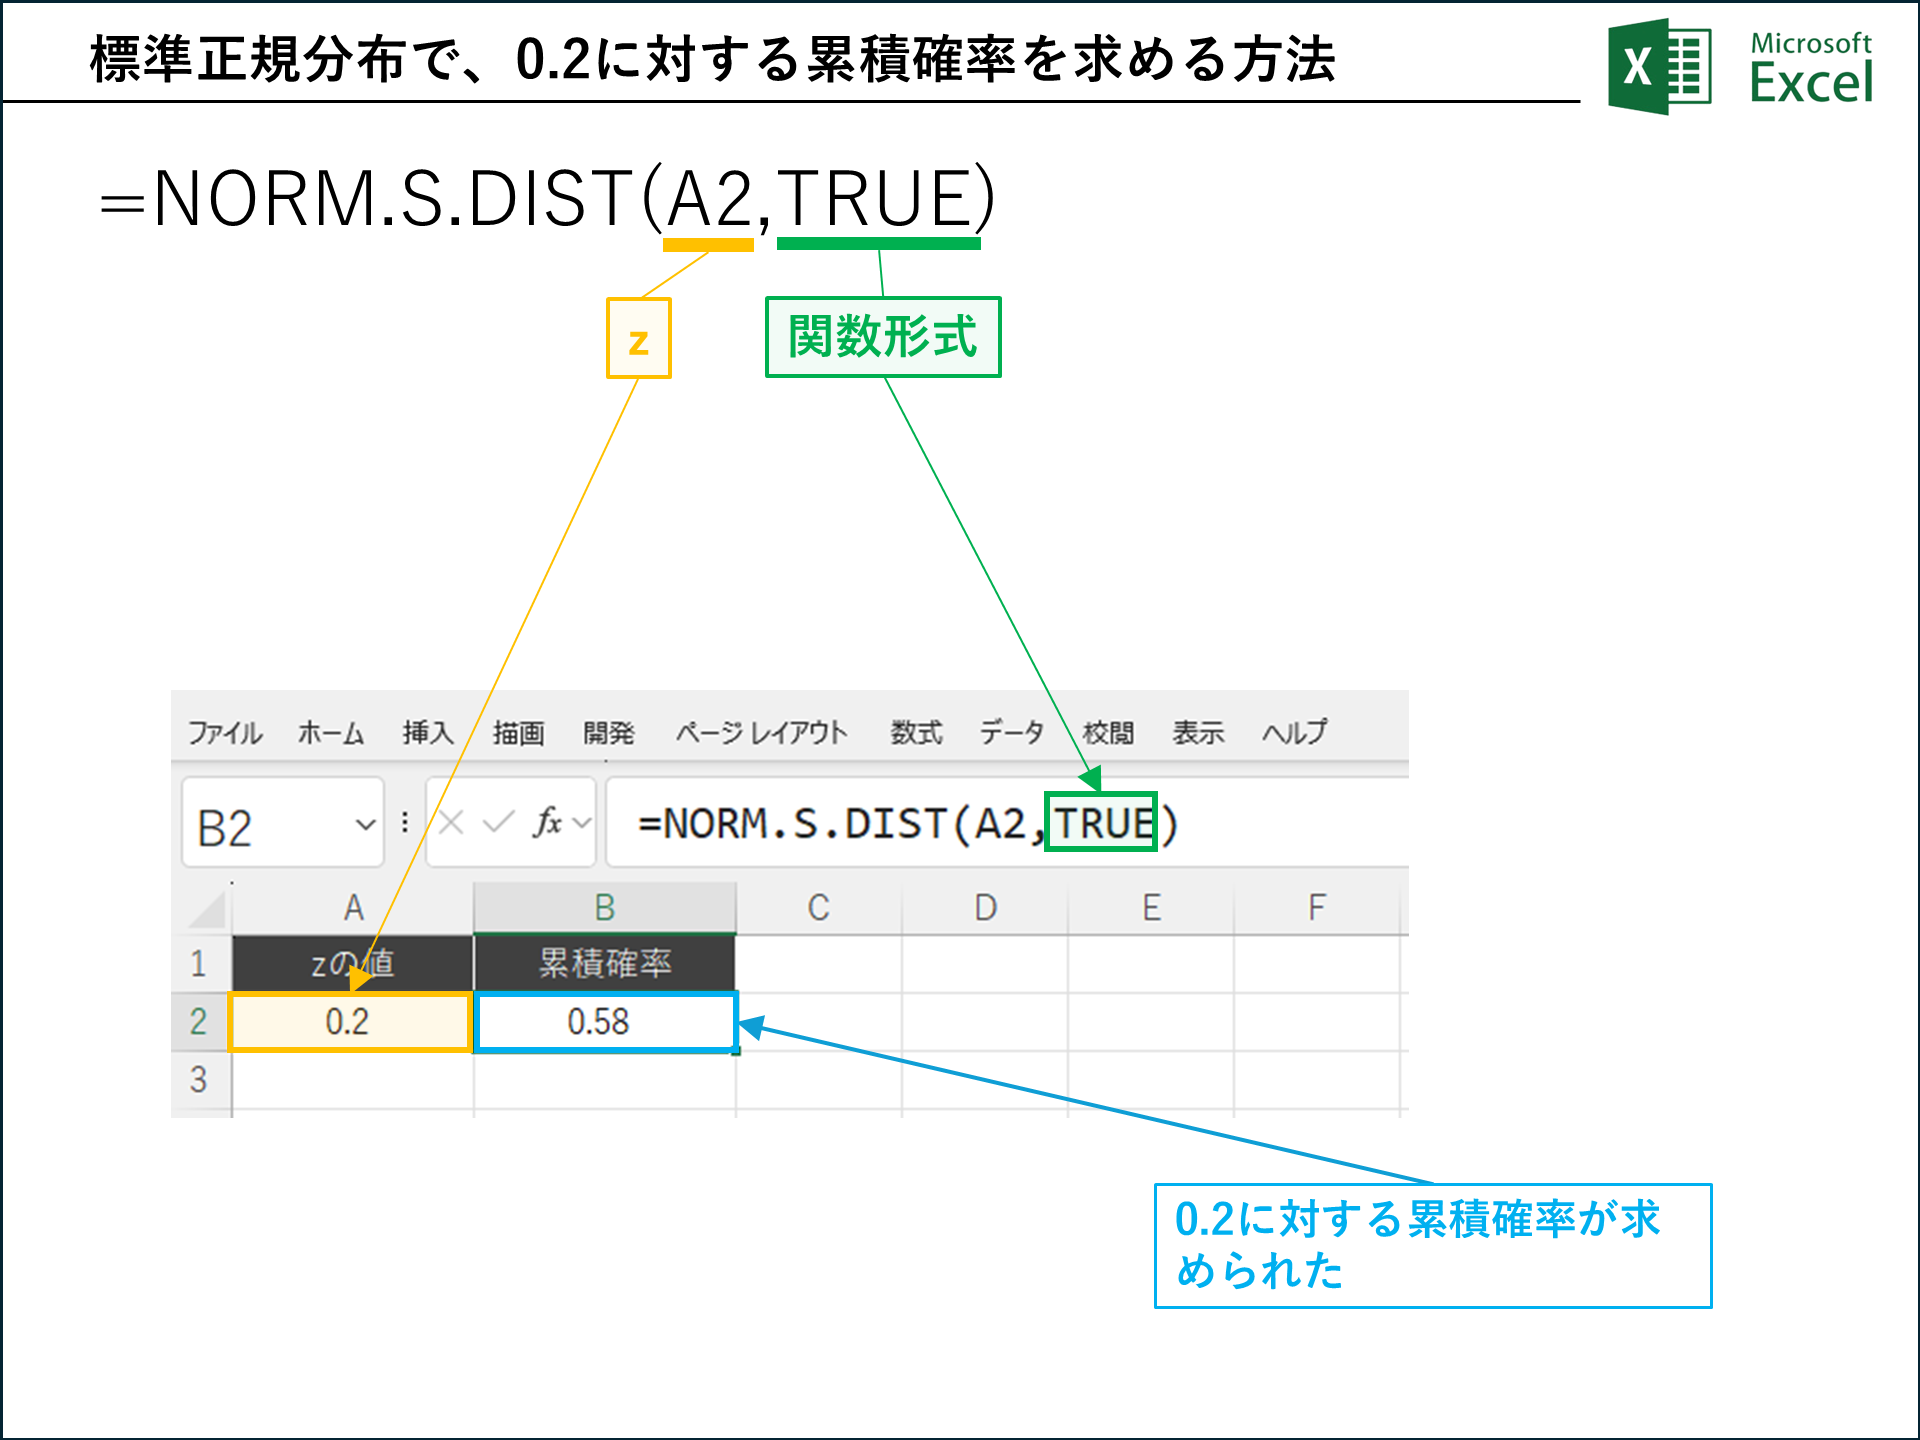1920x1440 pixels.
Task: Click the green 関数形式 label box
Action: click(883, 336)
